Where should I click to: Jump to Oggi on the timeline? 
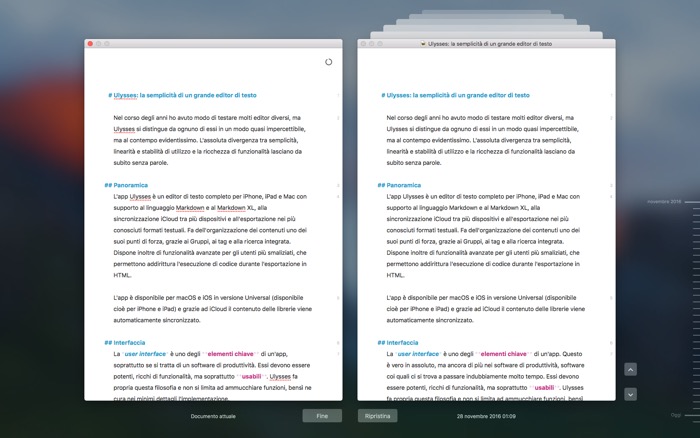tap(676, 415)
